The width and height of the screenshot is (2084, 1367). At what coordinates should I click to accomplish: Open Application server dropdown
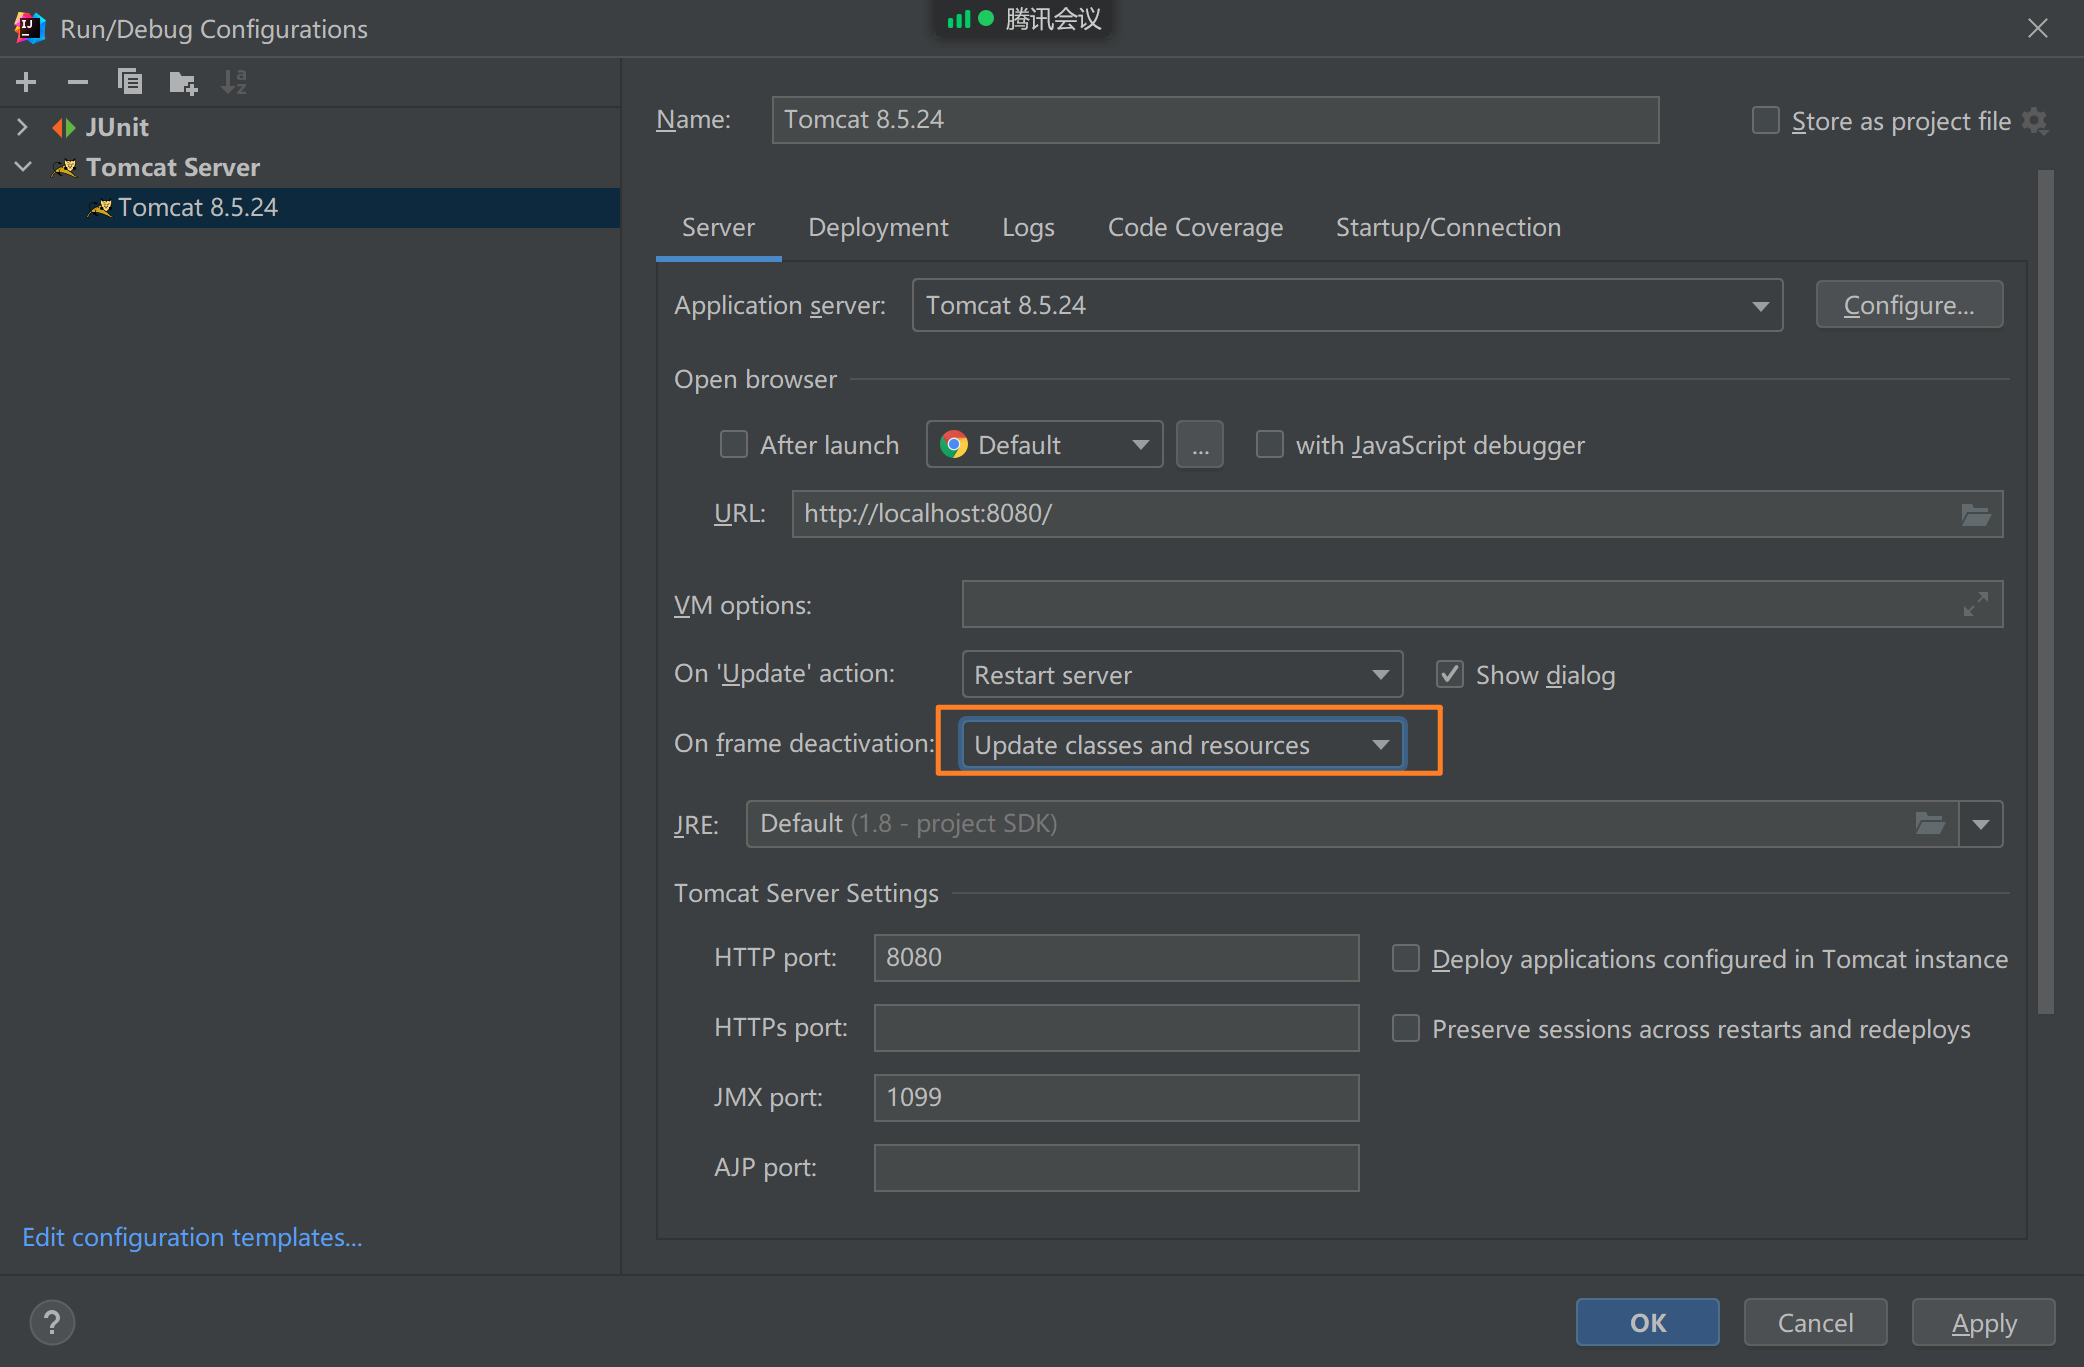pyautogui.click(x=1348, y=305)
